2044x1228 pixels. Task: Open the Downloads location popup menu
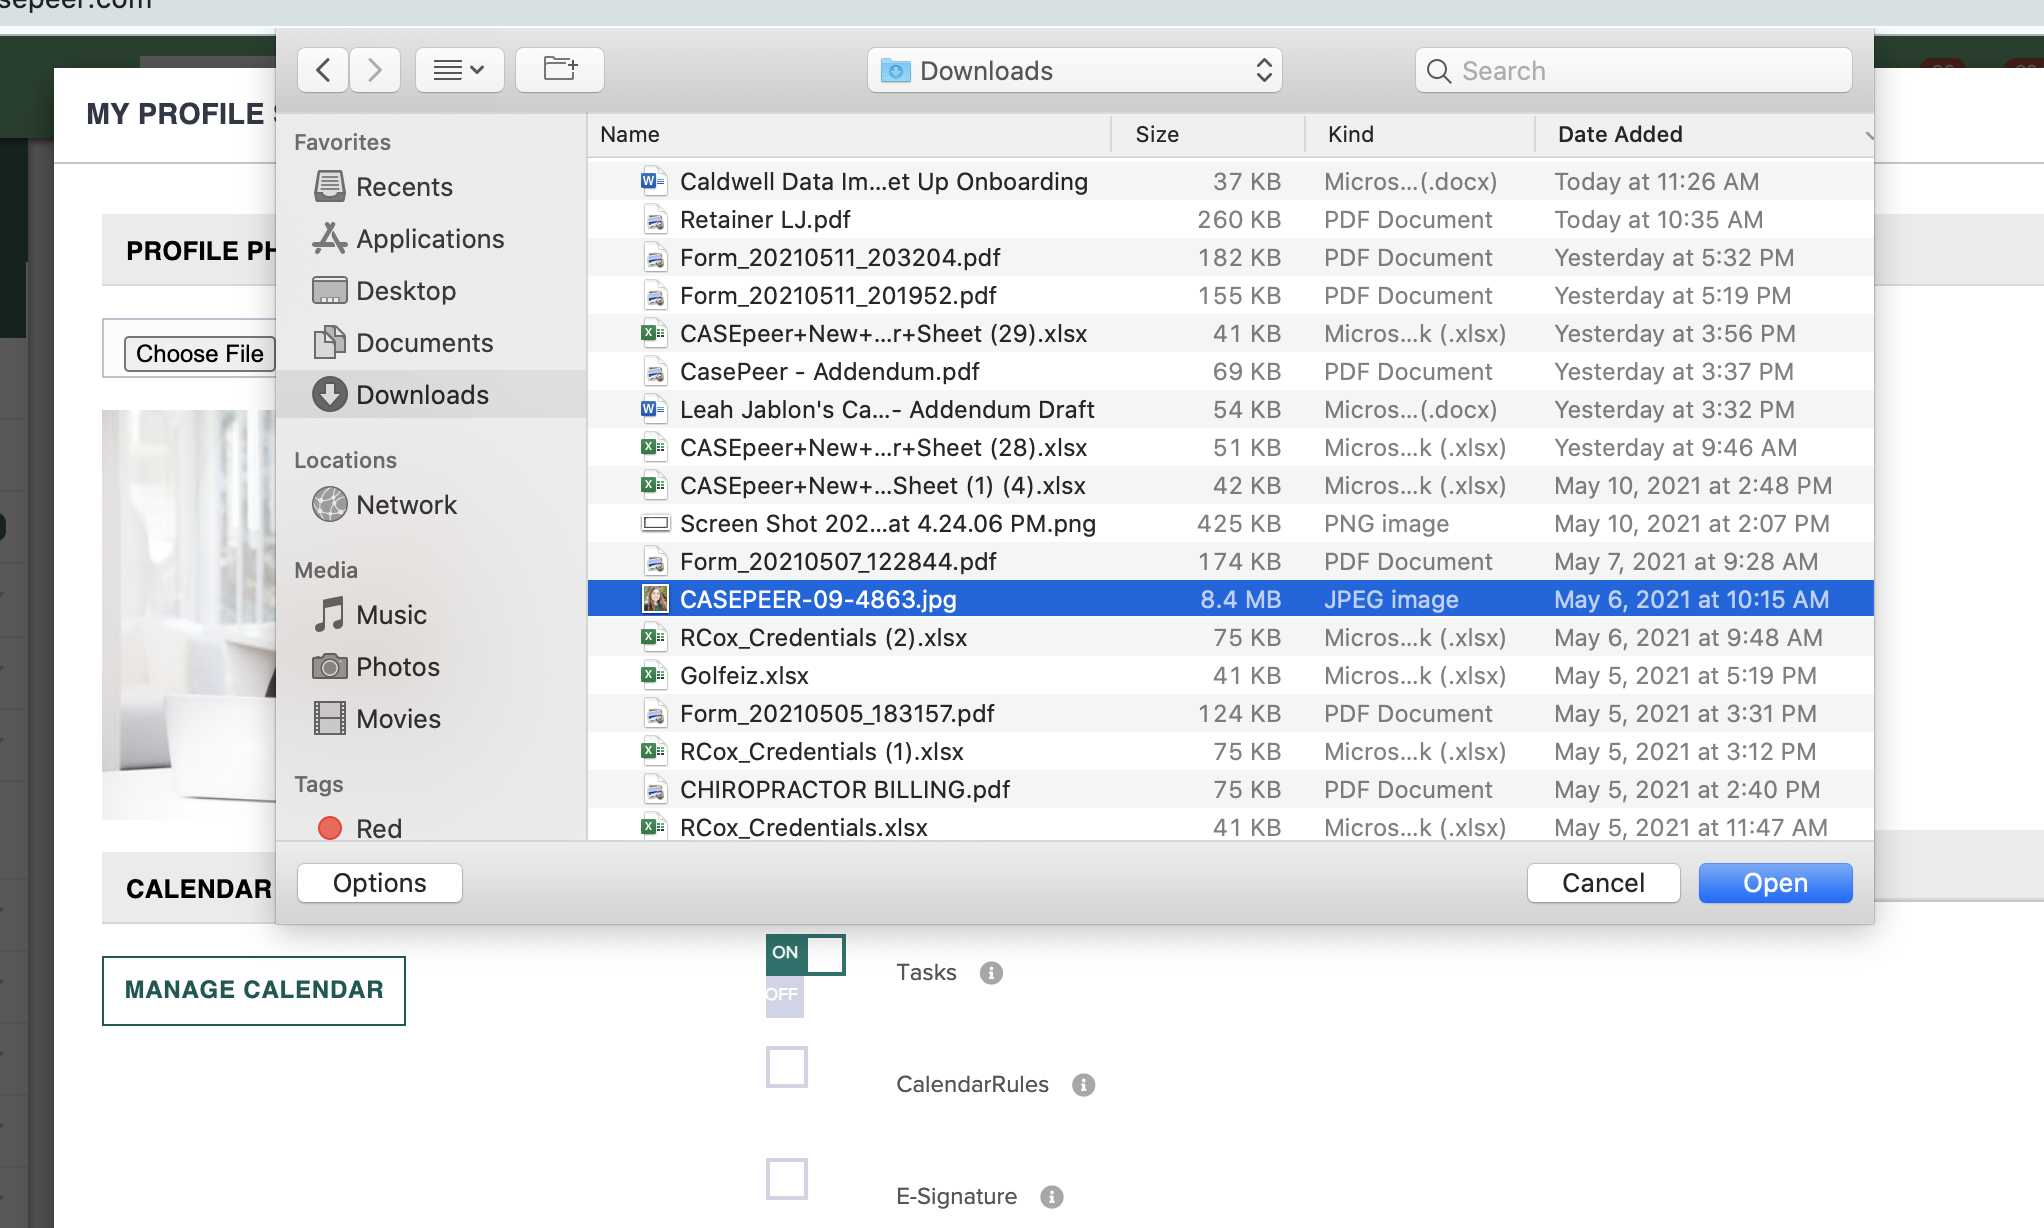(1074, 70)
